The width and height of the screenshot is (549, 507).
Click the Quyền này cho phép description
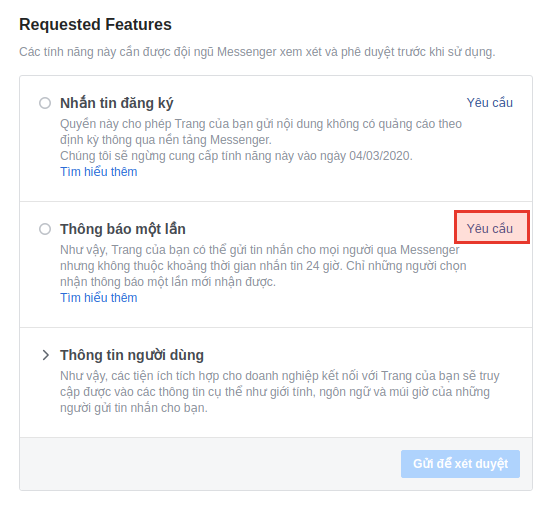click(x=261, y=132)
